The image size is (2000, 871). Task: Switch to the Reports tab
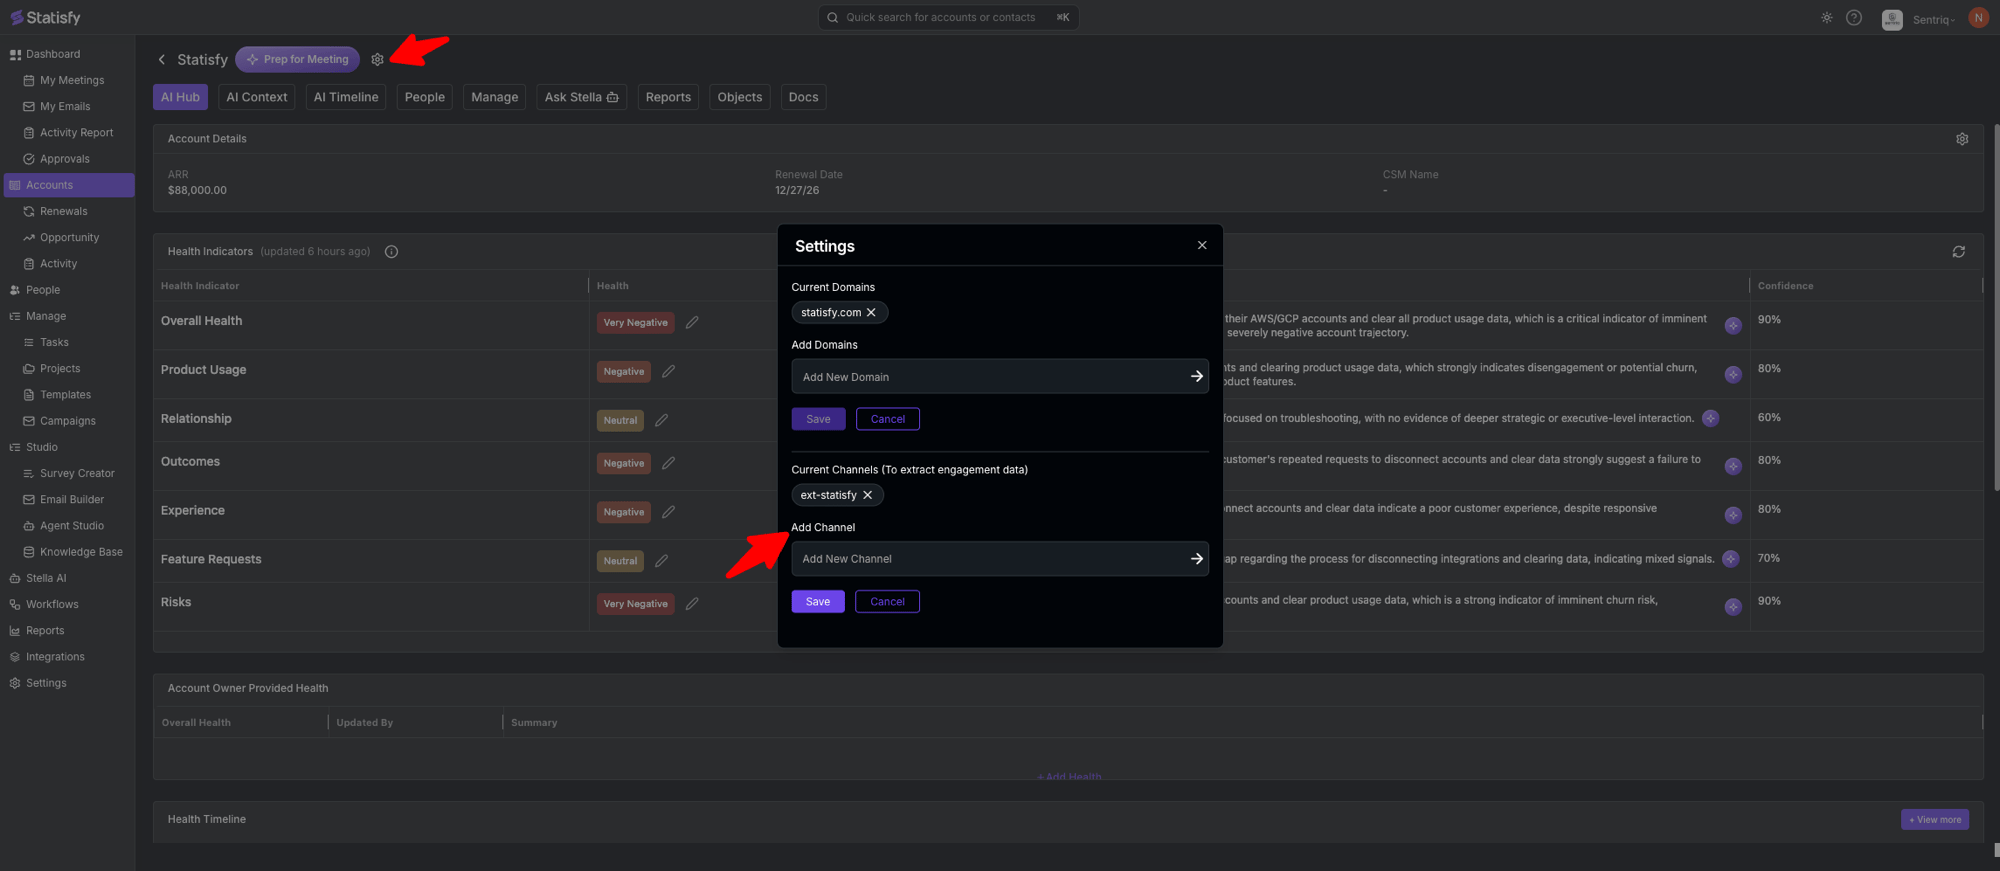tap(668, 97)
